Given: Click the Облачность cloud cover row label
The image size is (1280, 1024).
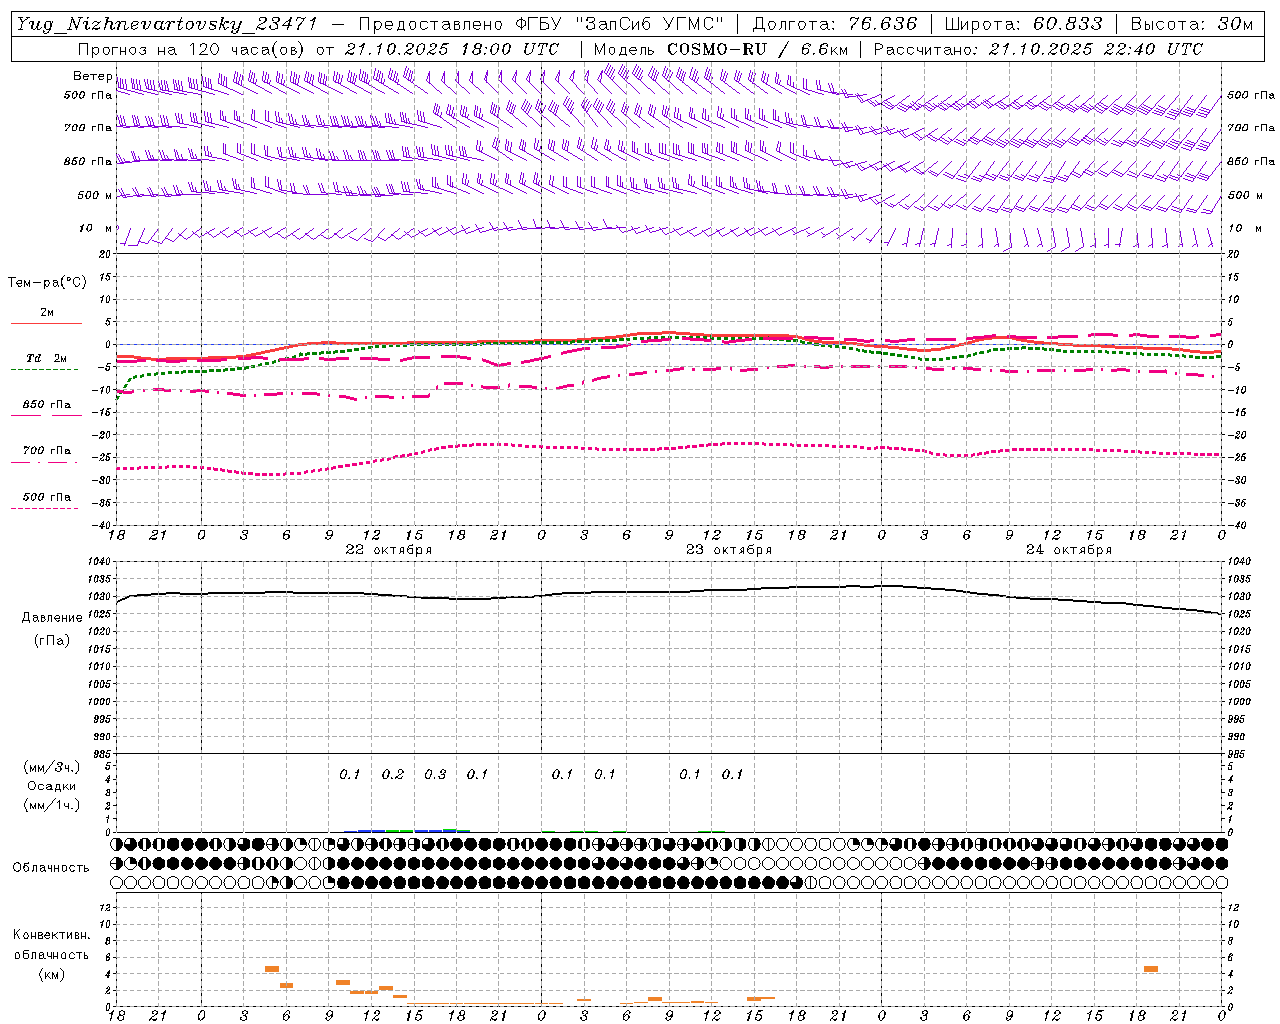Looking at the screenshot, I should [x=51, y=867].
